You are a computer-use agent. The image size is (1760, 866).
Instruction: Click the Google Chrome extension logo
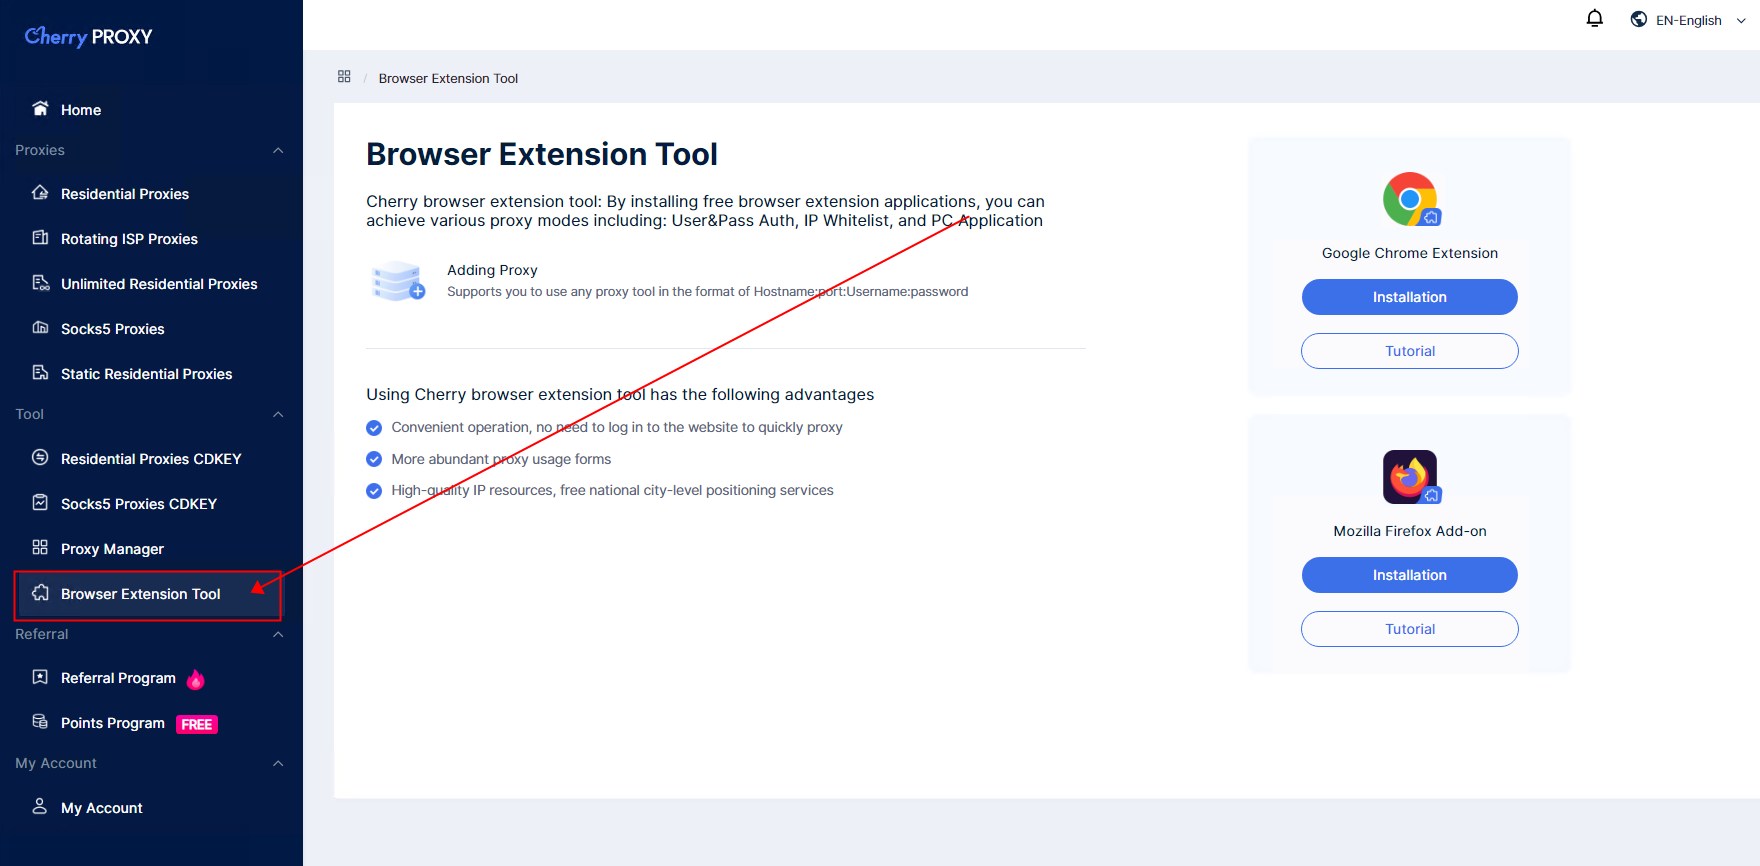[1410, 199]
